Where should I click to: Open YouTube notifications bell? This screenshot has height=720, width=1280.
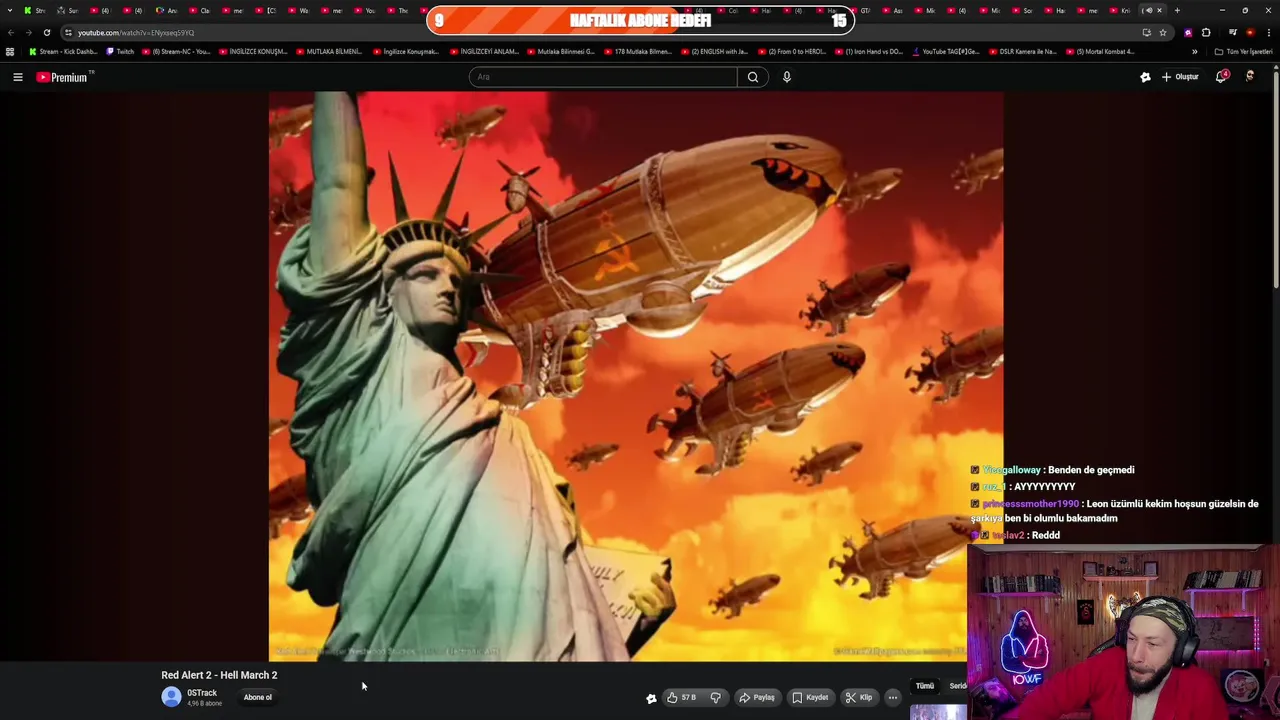pos(1221,77)
